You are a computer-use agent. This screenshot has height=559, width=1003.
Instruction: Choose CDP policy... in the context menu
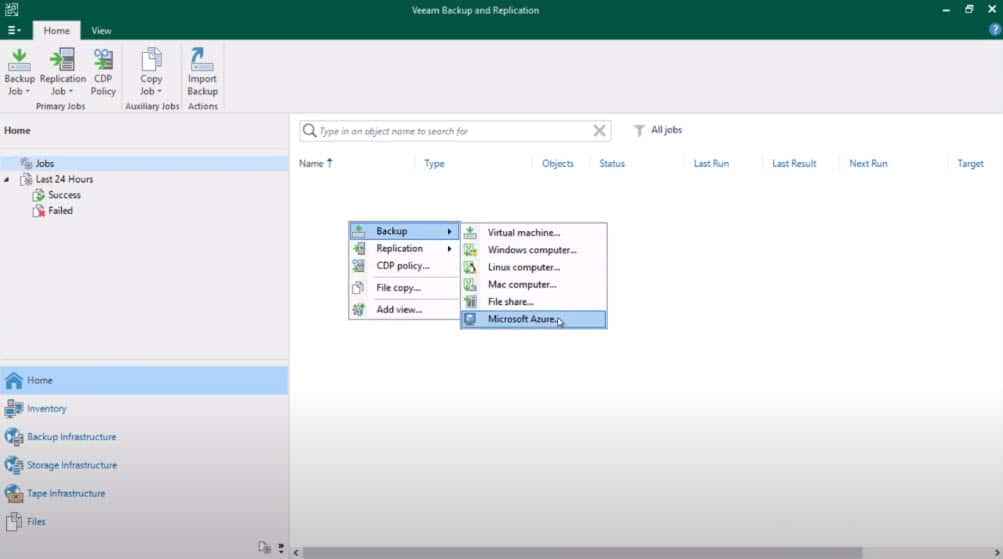click(x=404, y=265)
